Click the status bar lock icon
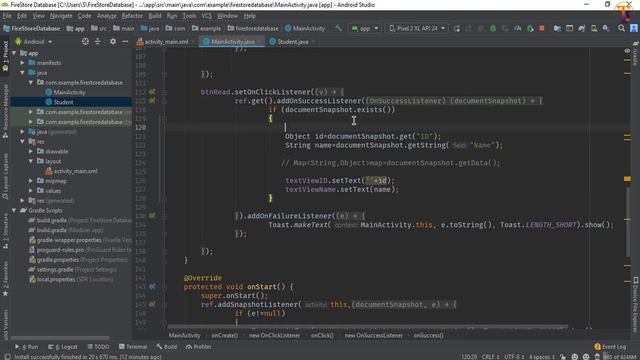The height and width of the screenshot is (360, 640). 563,357
